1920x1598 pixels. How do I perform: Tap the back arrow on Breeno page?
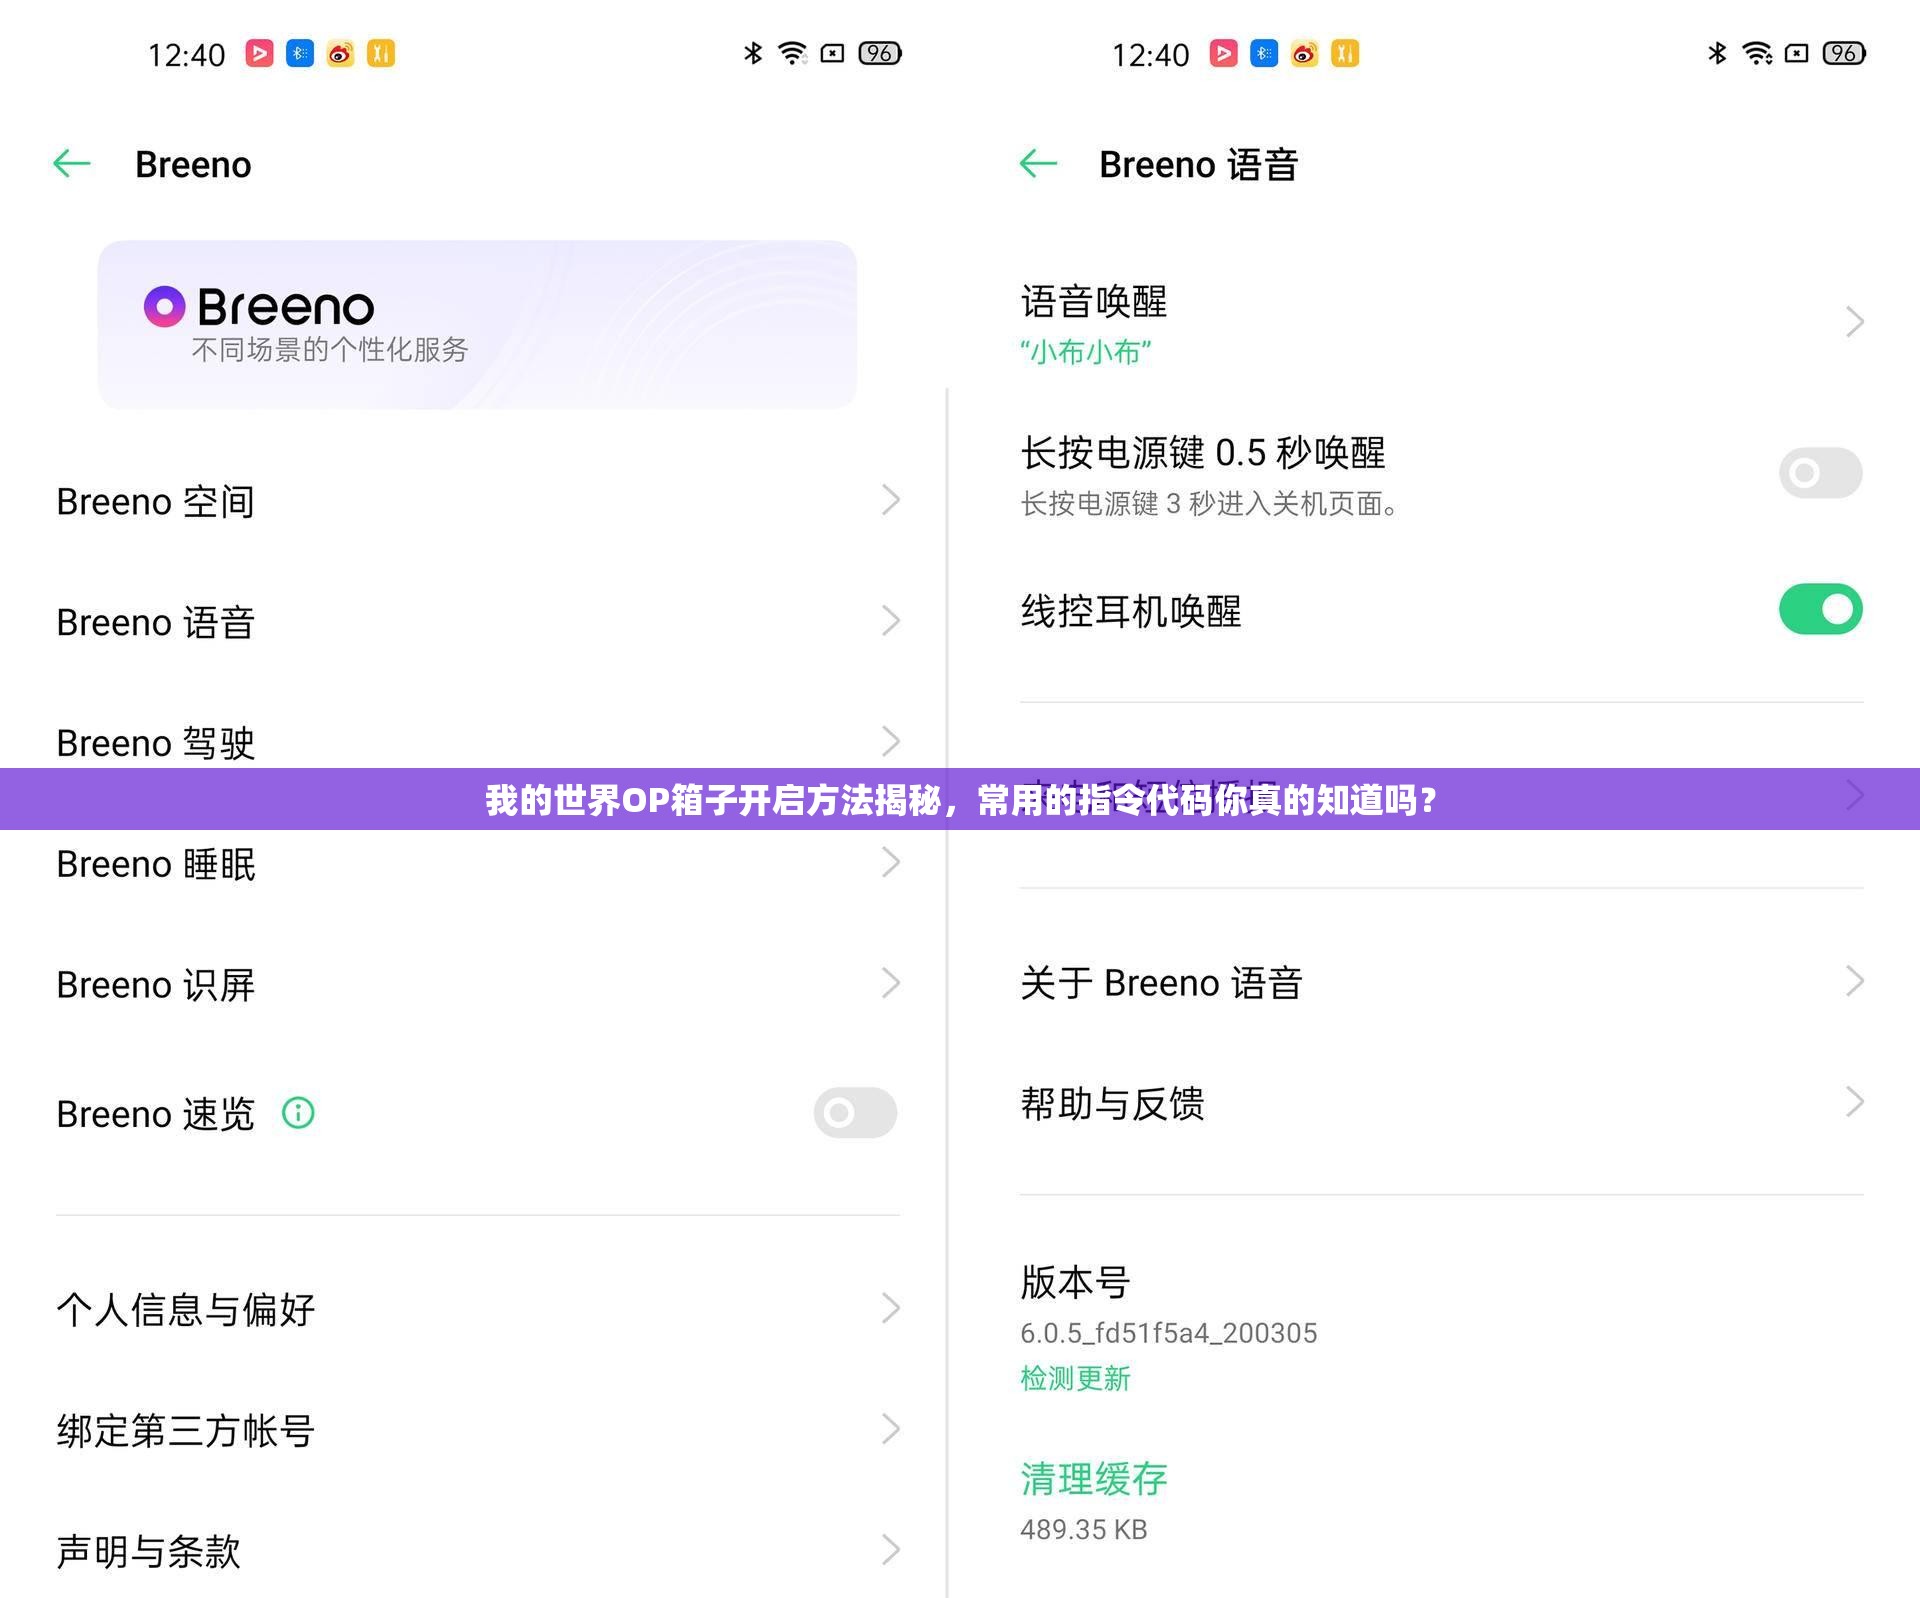(x=70, y=164)
